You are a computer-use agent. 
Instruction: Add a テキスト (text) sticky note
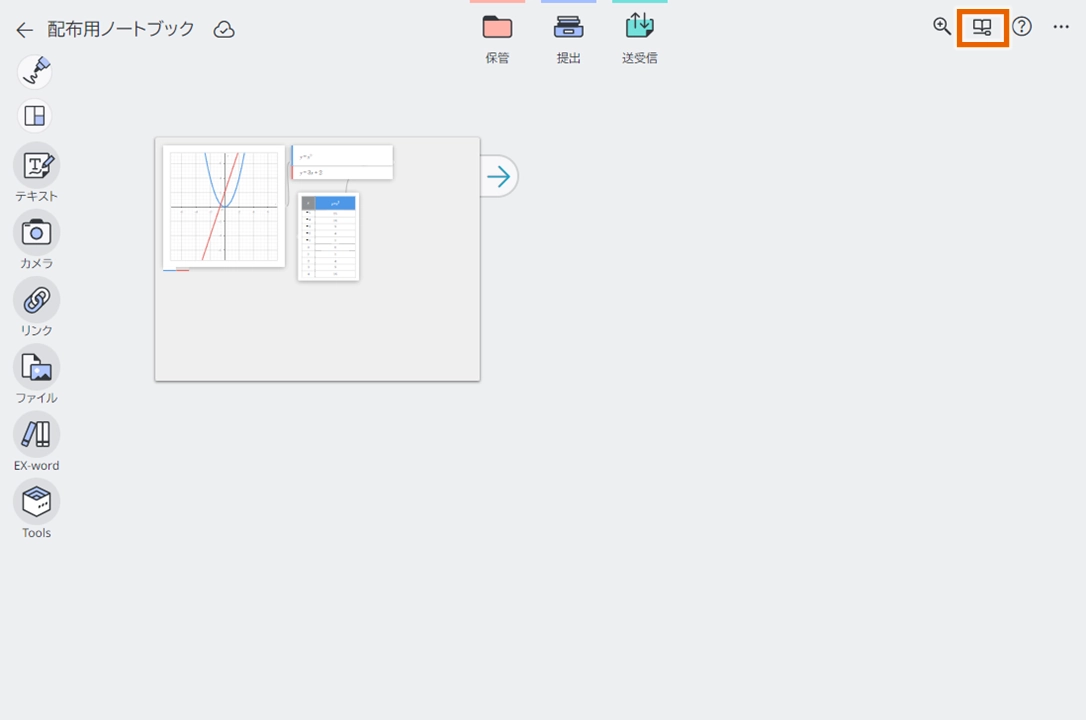pos(36,166)
